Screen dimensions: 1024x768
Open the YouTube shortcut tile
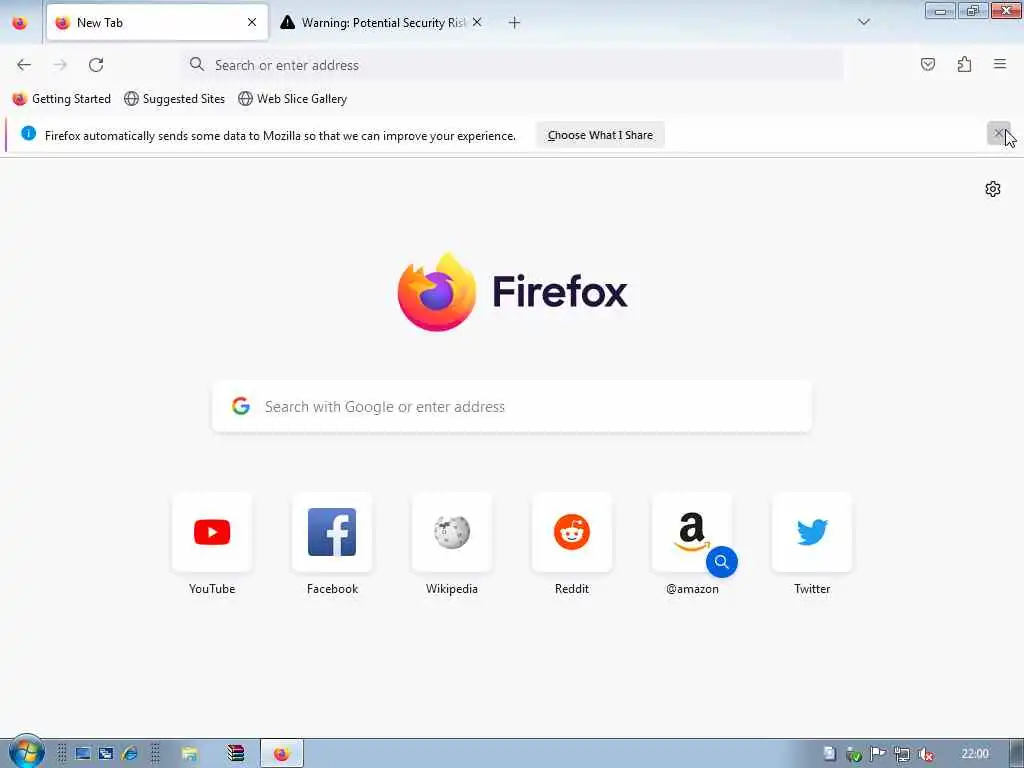click(x=212, y=532)
